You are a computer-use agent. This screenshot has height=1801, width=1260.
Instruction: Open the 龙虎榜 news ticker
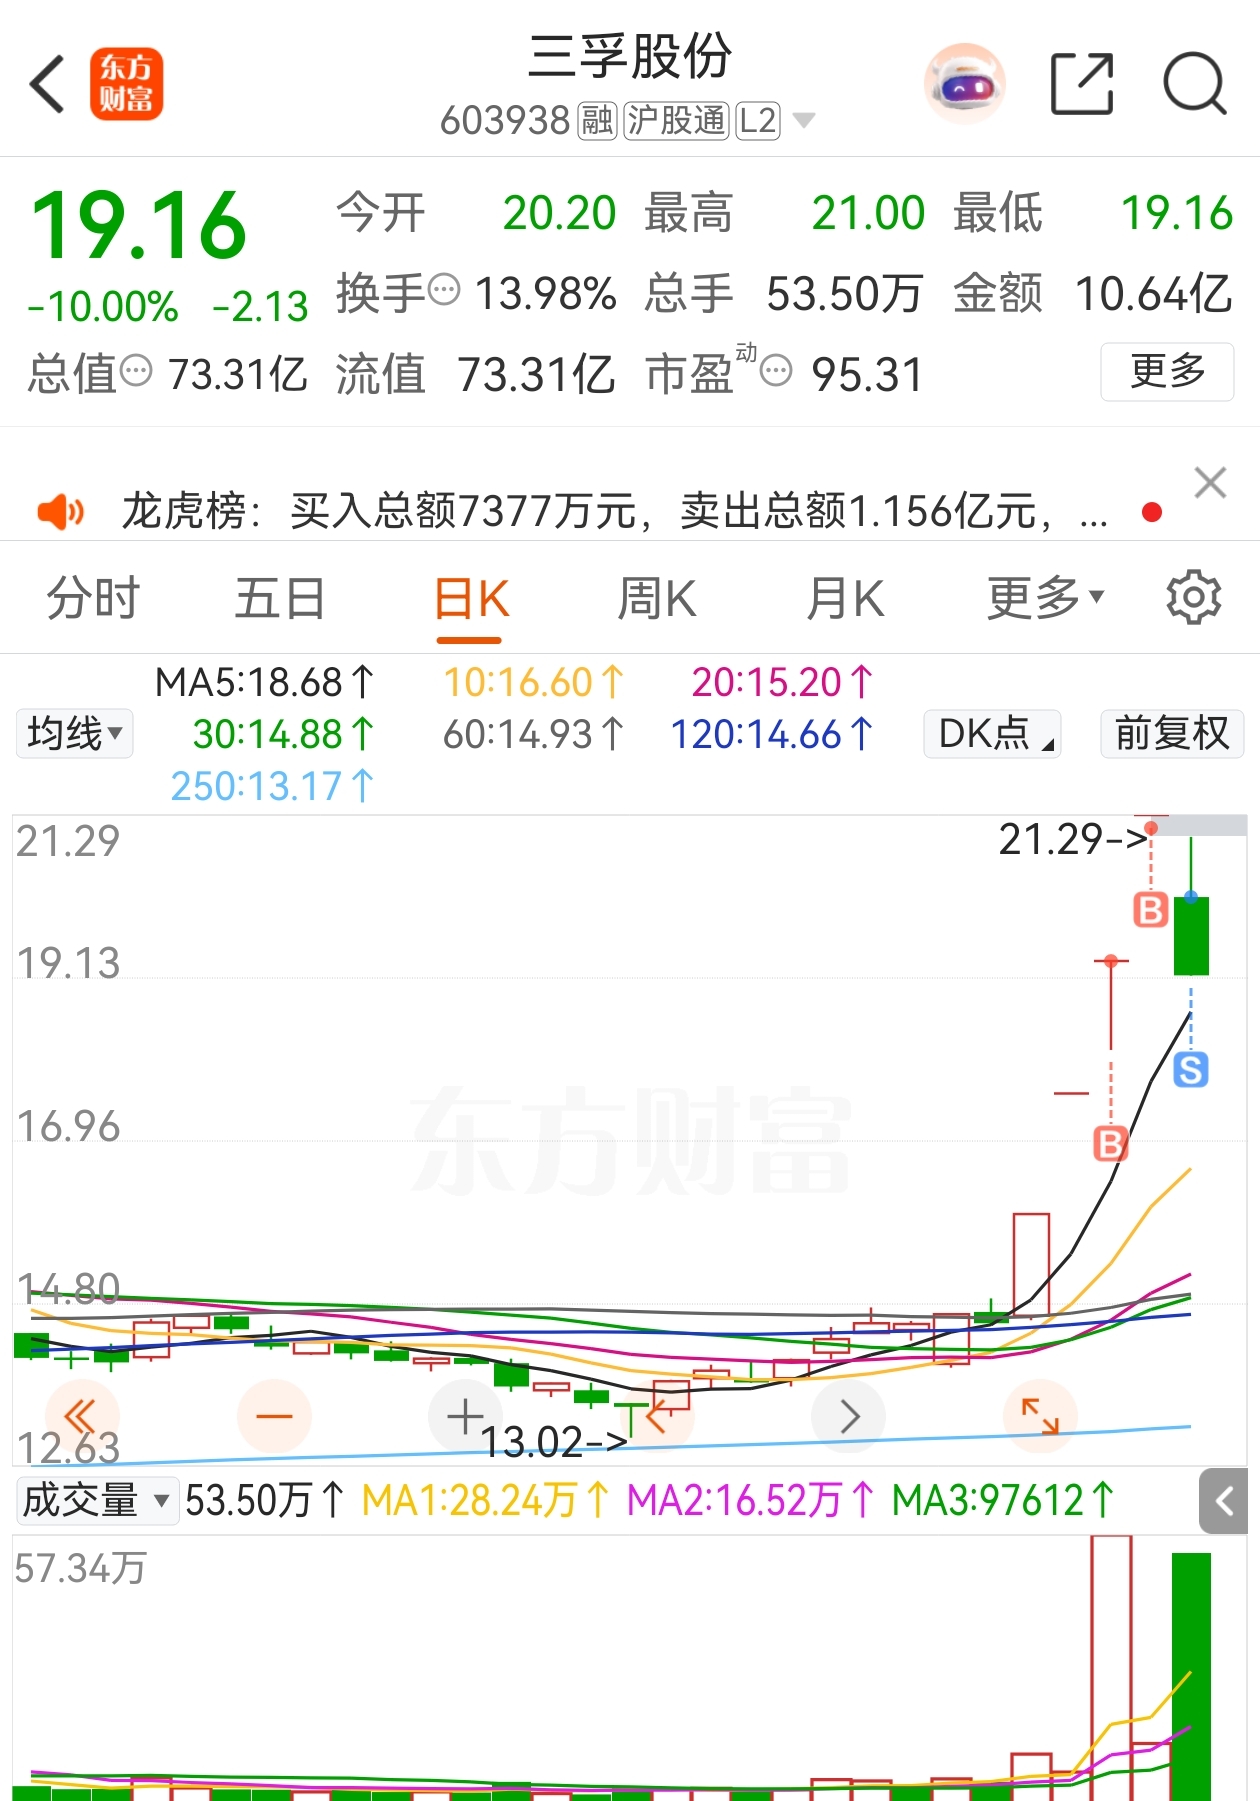click(x=614, y=511)
